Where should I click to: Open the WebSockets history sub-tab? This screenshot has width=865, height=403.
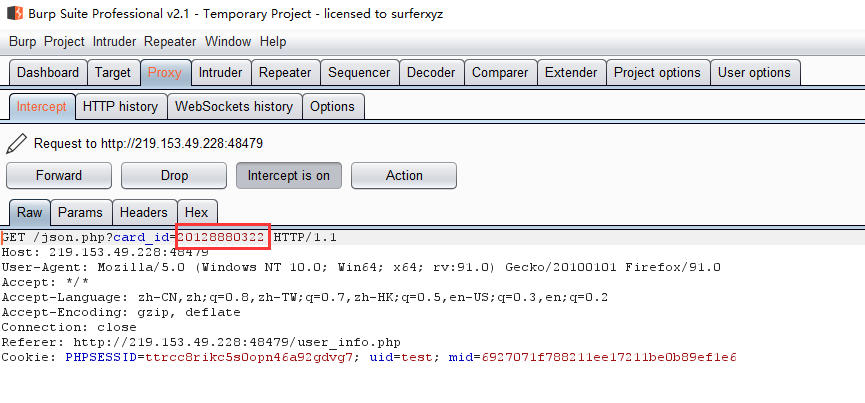pos(234,106)
